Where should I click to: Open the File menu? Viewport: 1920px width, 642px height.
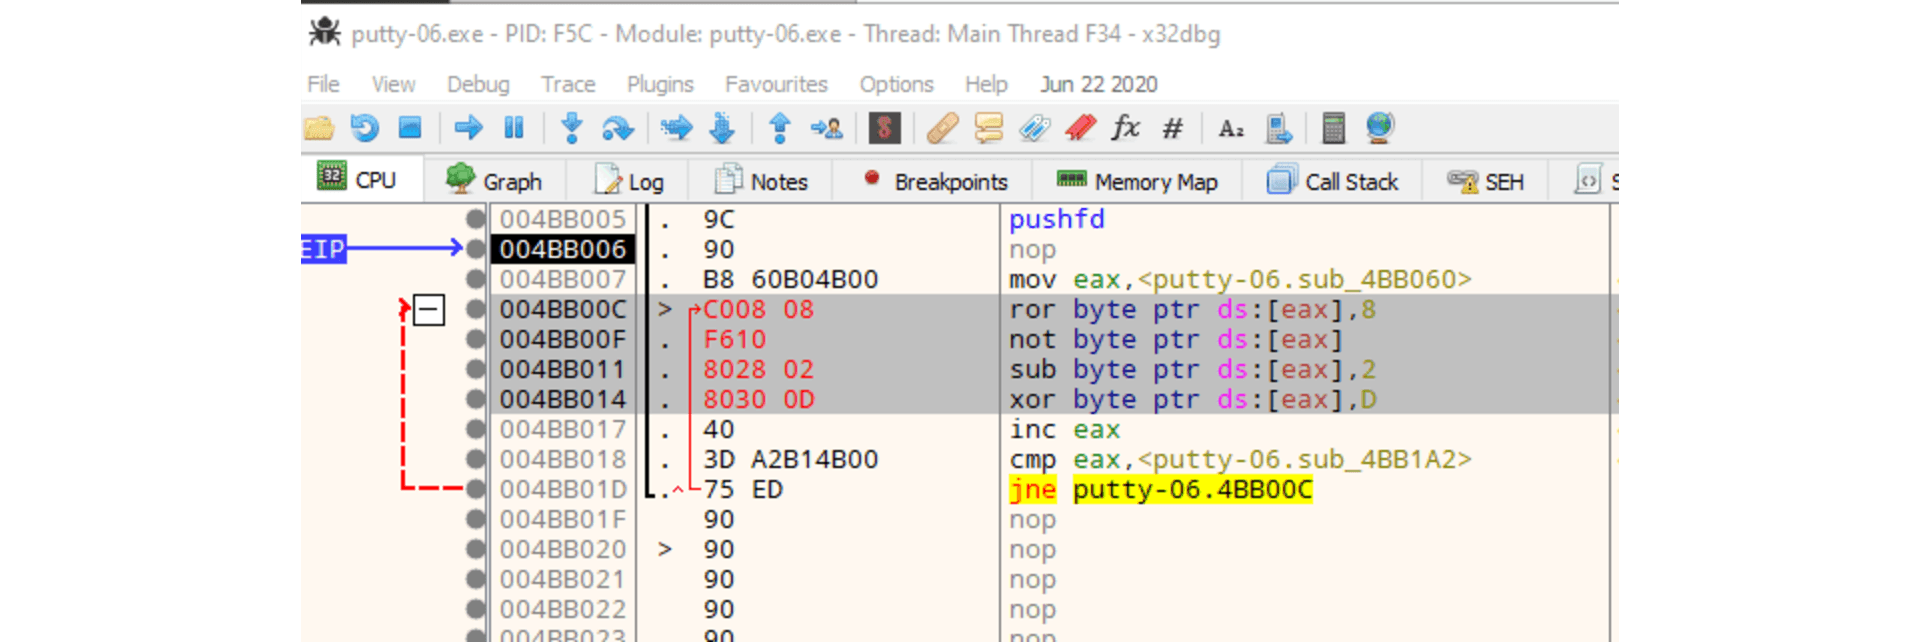pyautogui.click(x=323, y=84)
